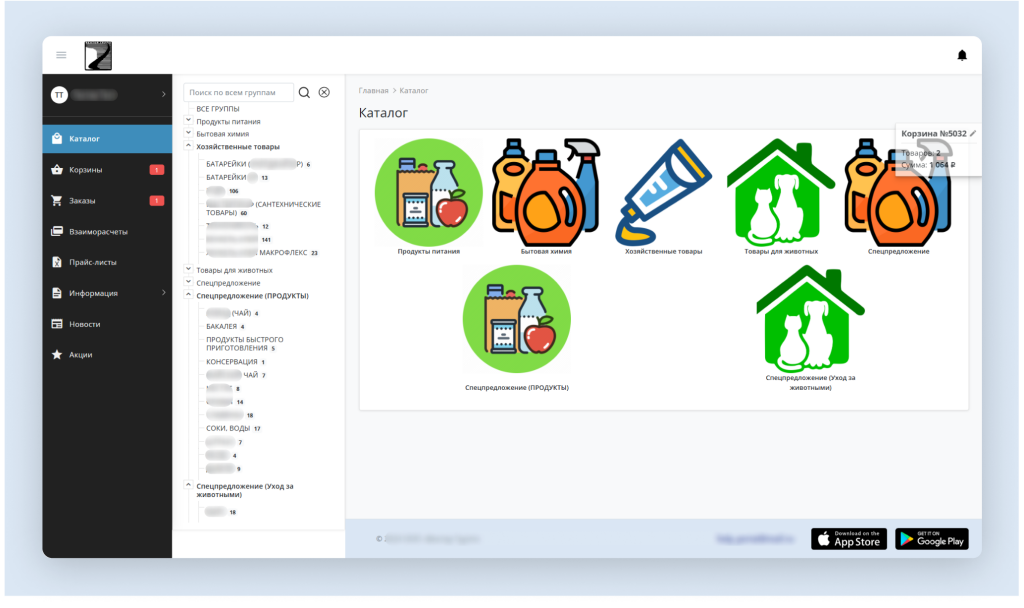Screen dimensions: 1024x608
Task: Expand the Продукты питания tree group
Action: click(x=189, y=121)
